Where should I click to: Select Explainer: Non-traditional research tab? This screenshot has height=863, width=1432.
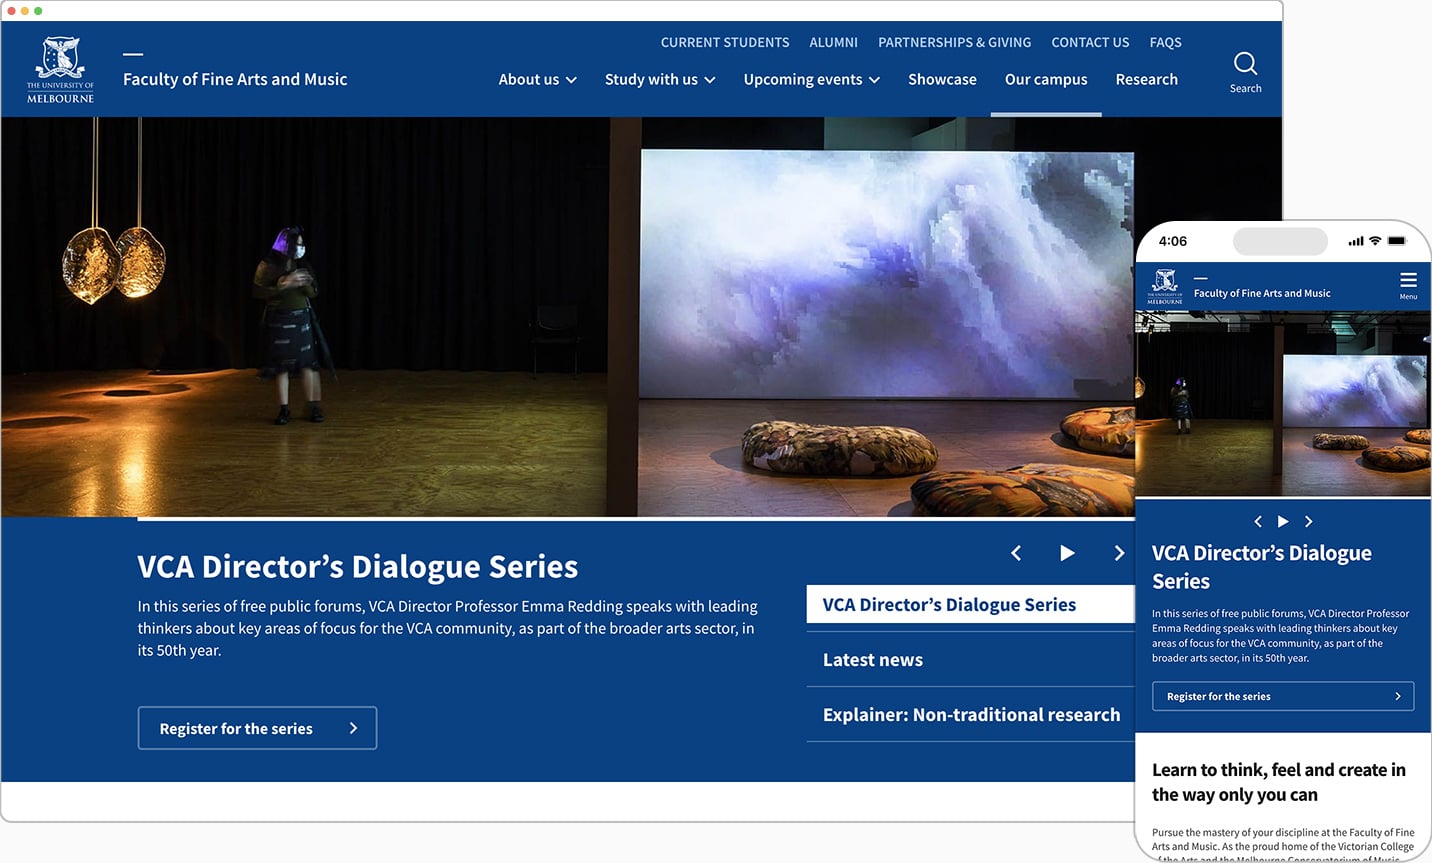[971, 715]
